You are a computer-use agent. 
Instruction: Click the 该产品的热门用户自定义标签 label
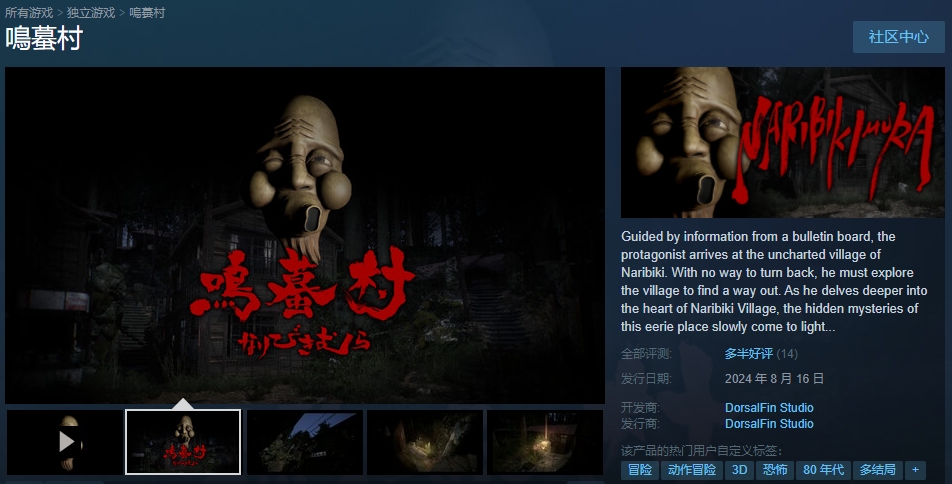pos(701,451)
